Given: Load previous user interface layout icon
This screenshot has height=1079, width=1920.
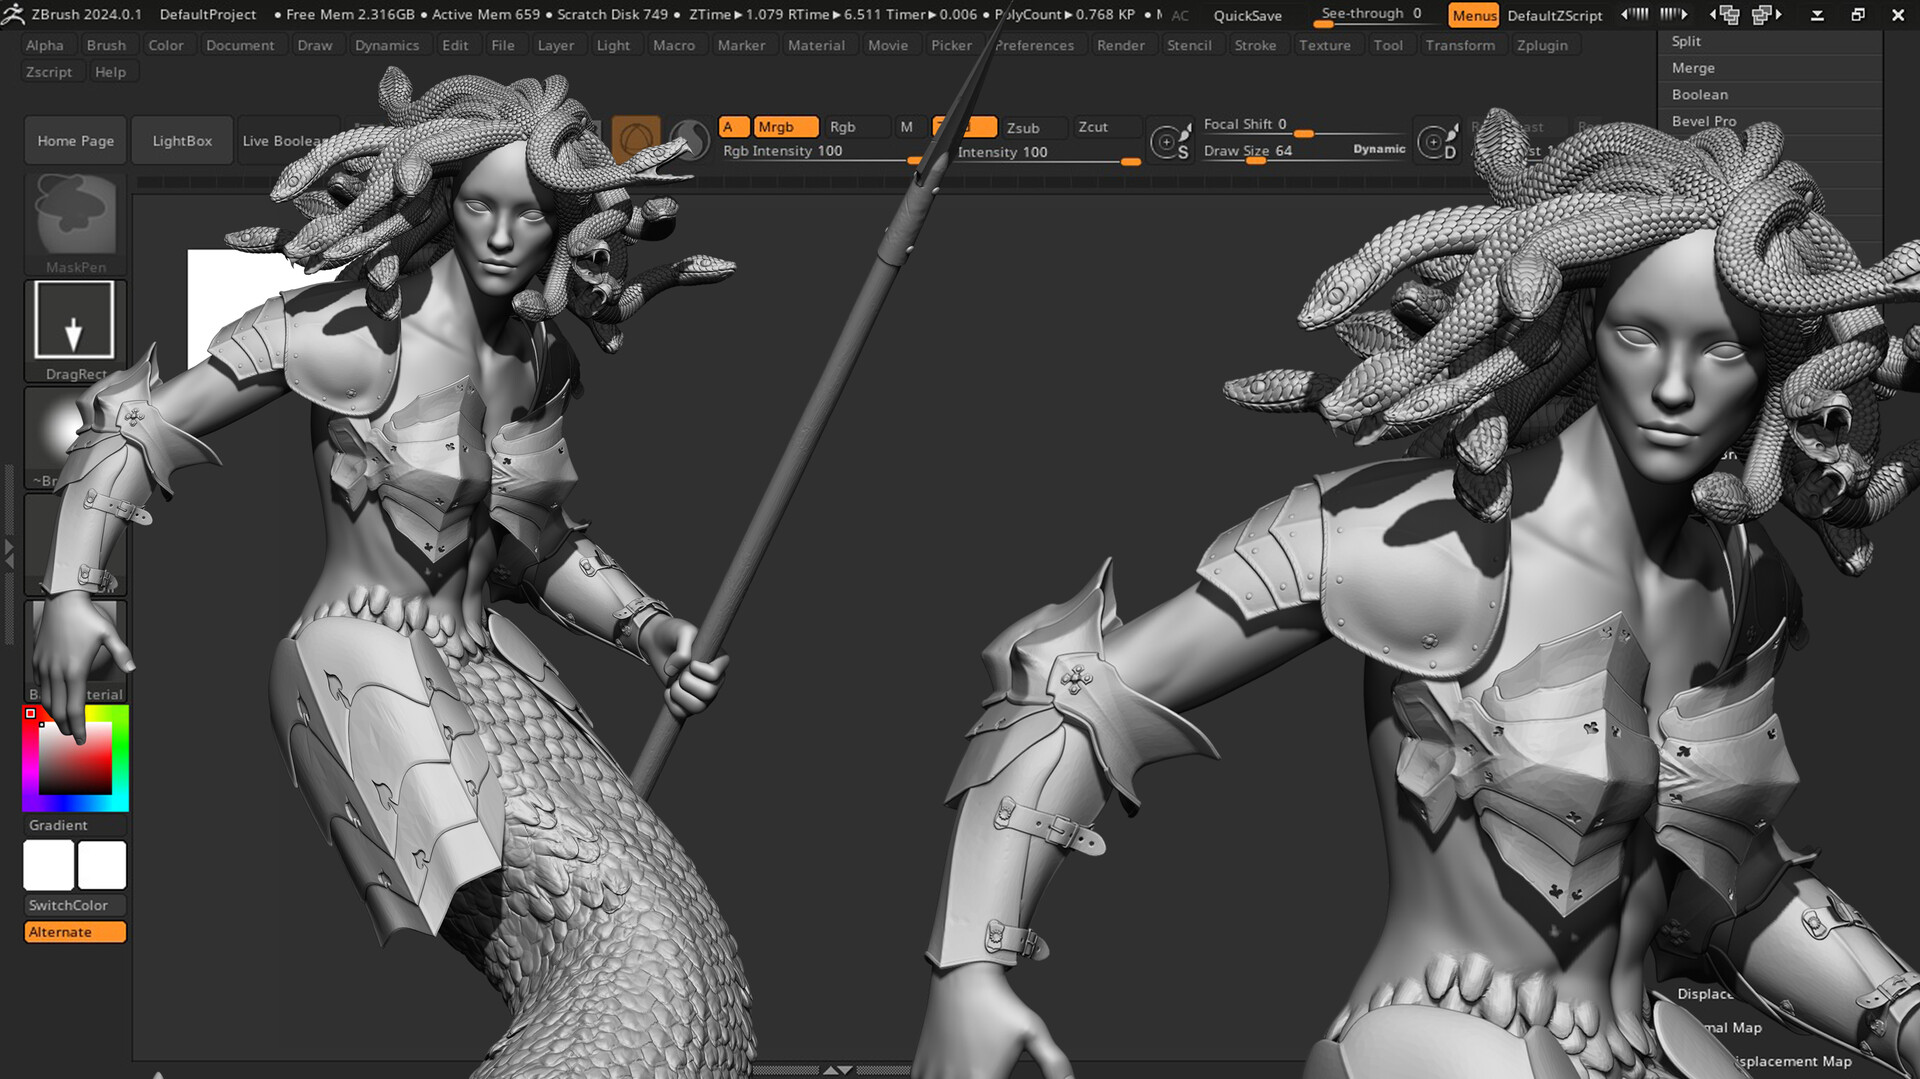Looking at the screenshot, I should [x=1726, y=14].
